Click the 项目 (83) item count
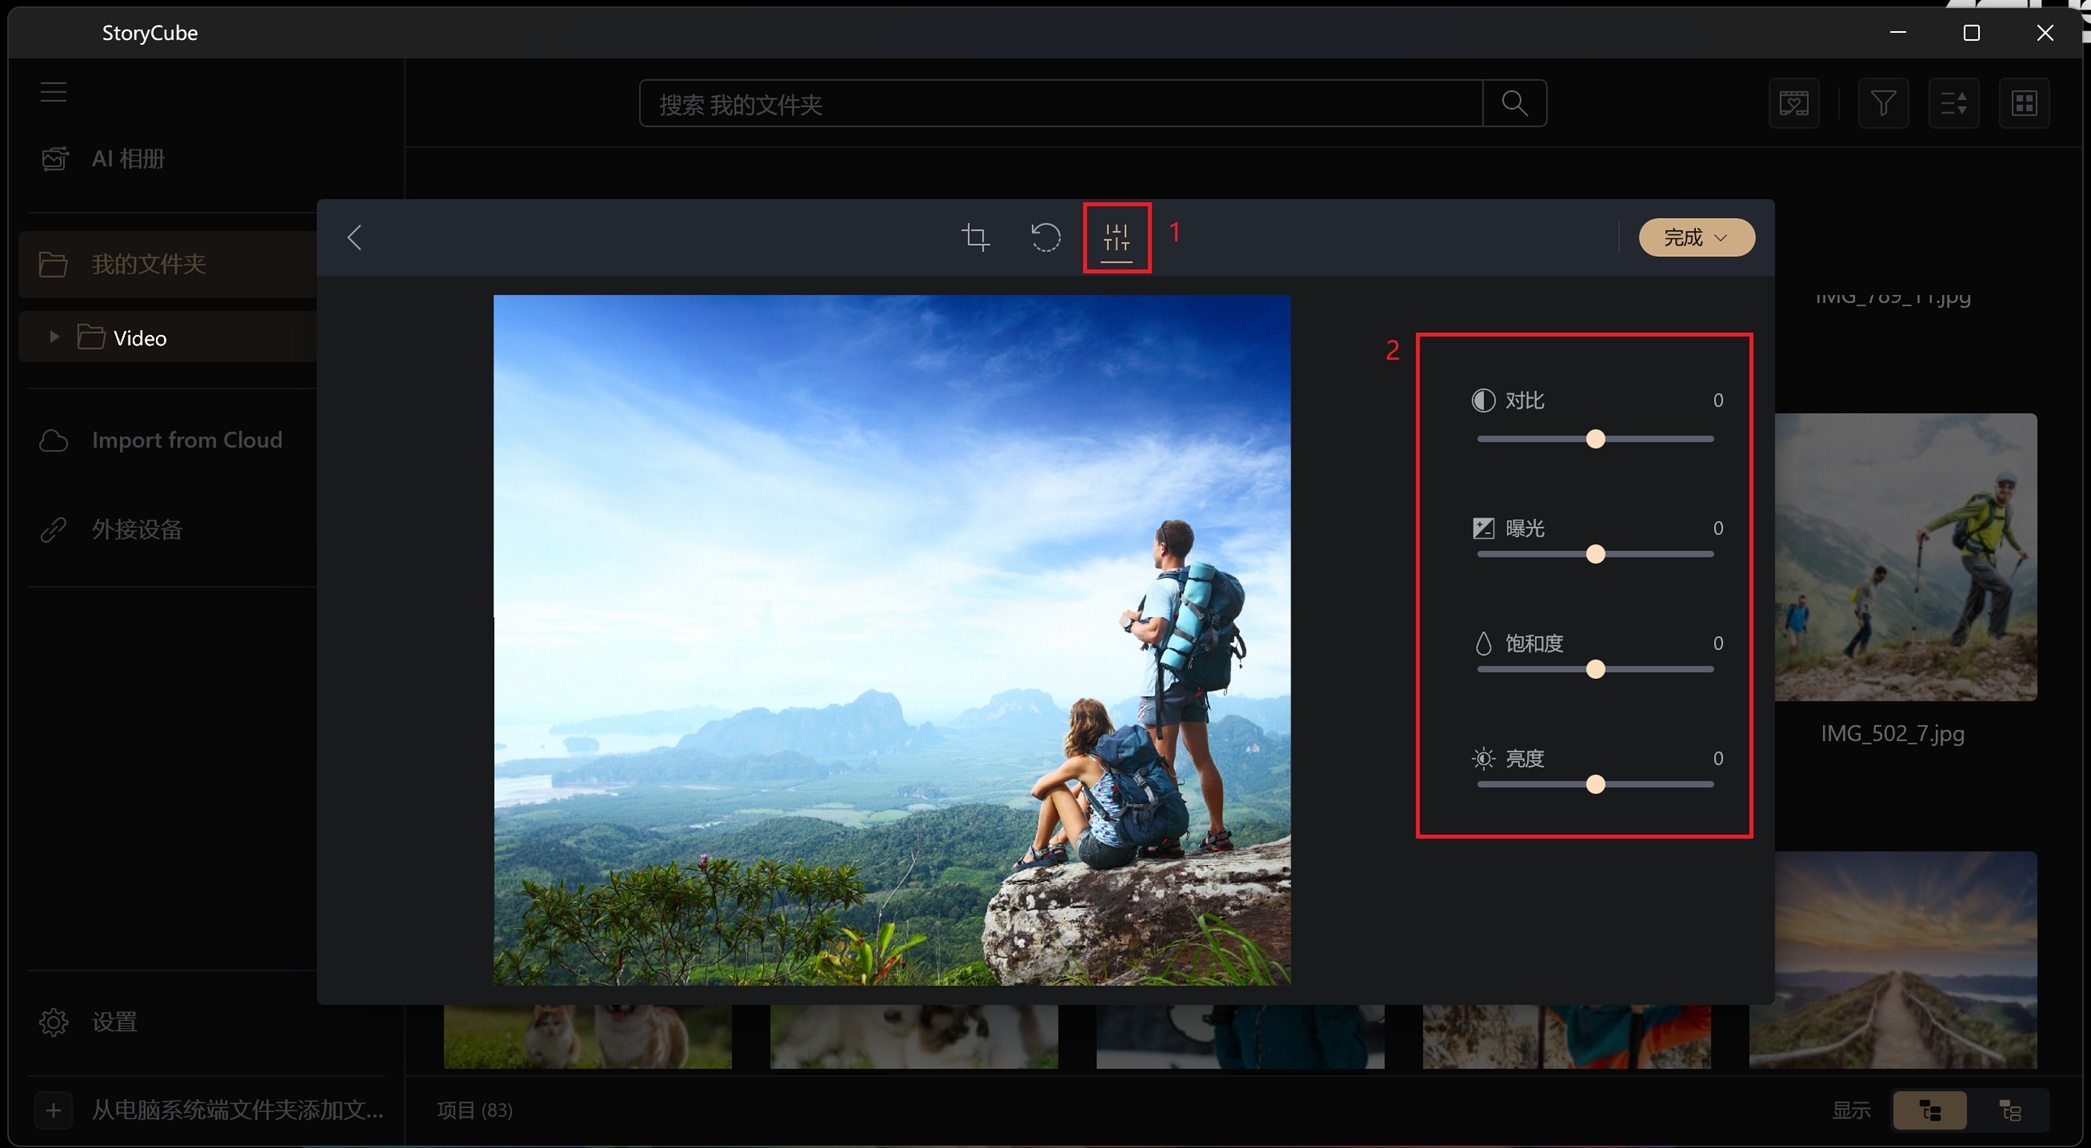Viewport: 2091px width, 1148px height. click(x=474, y=1110)
